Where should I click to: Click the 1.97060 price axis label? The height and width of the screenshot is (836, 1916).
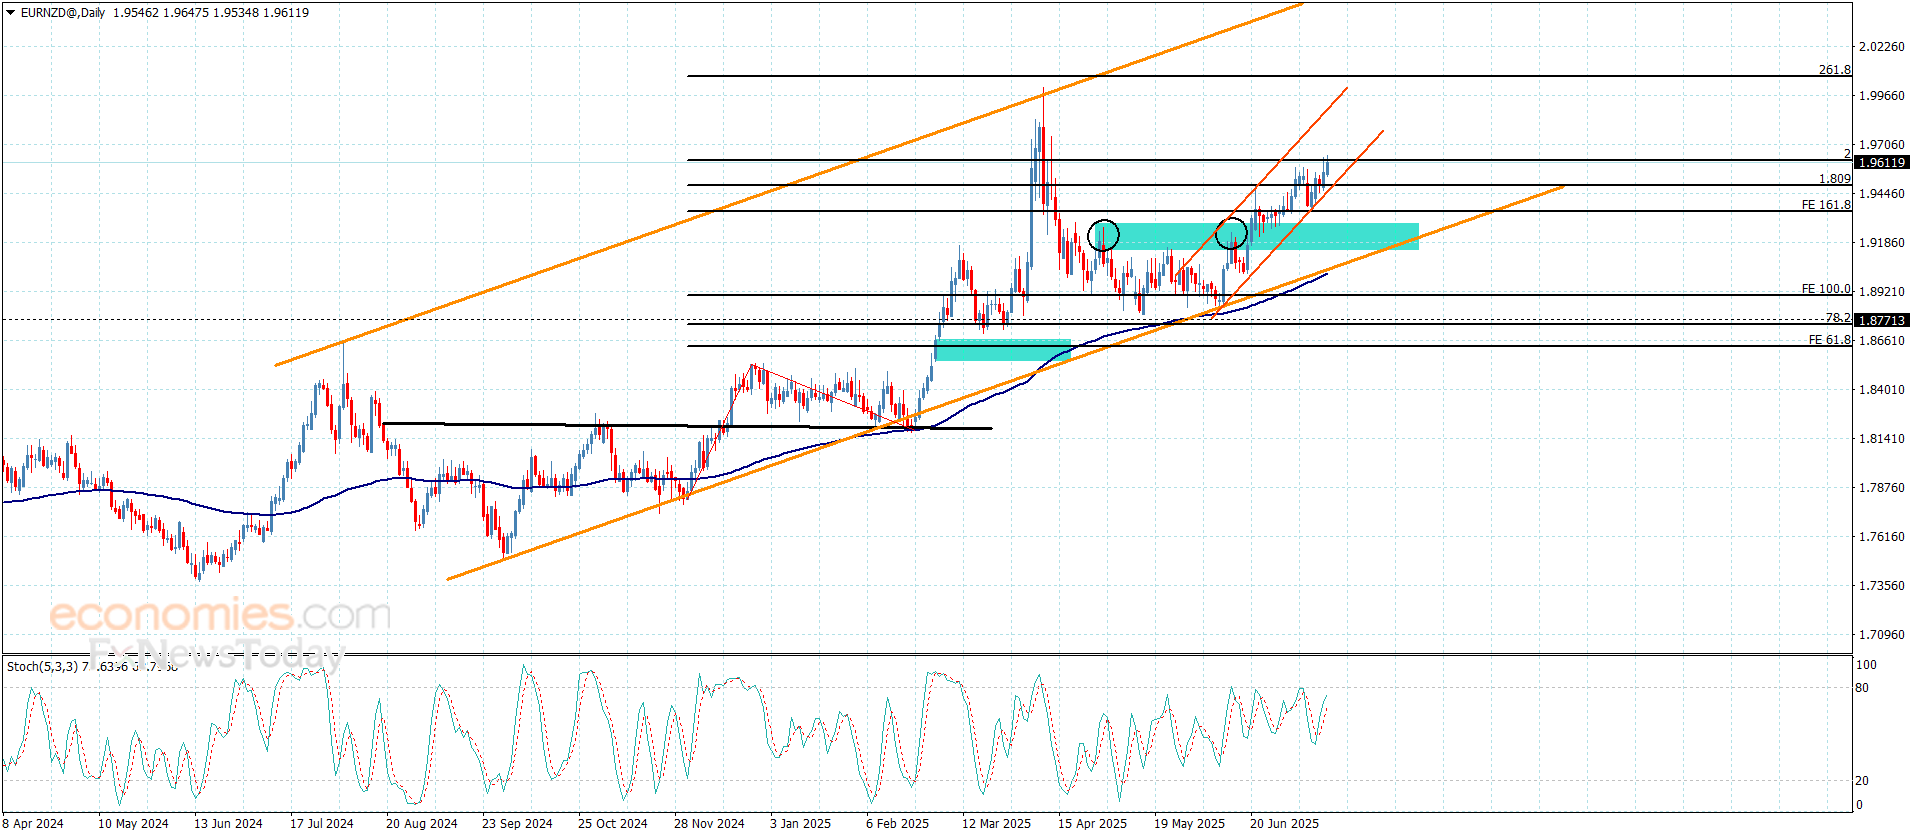pos(1881,145)
